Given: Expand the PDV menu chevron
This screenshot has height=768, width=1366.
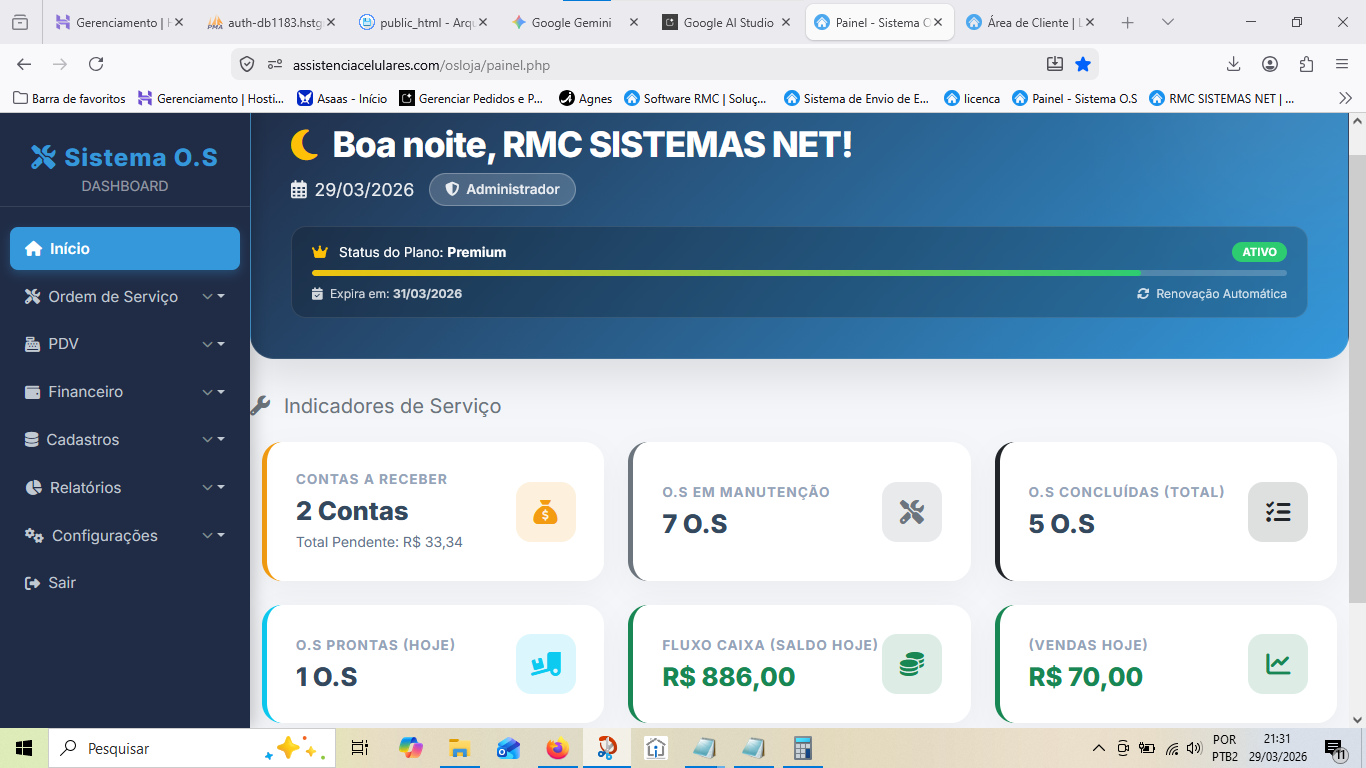Looking at the screenshot, I should 213,344.
